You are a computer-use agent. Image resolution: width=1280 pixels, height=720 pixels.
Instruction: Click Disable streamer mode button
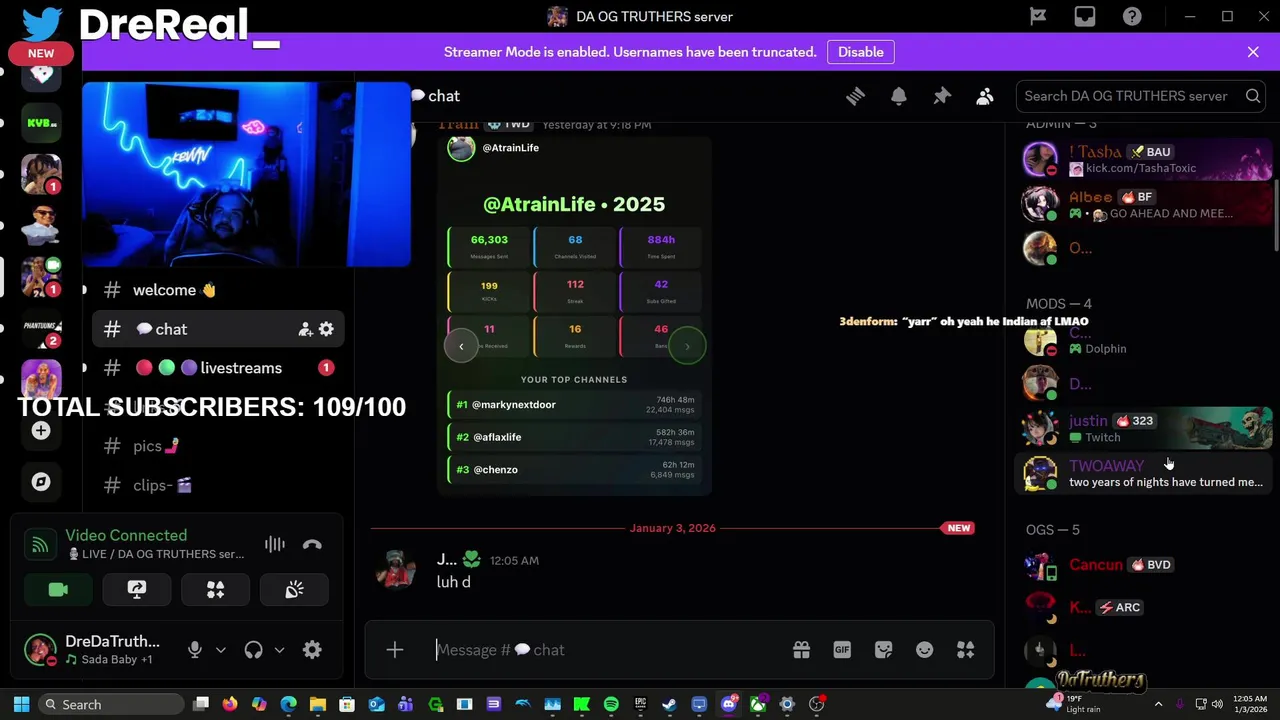[x=860, y=52]
